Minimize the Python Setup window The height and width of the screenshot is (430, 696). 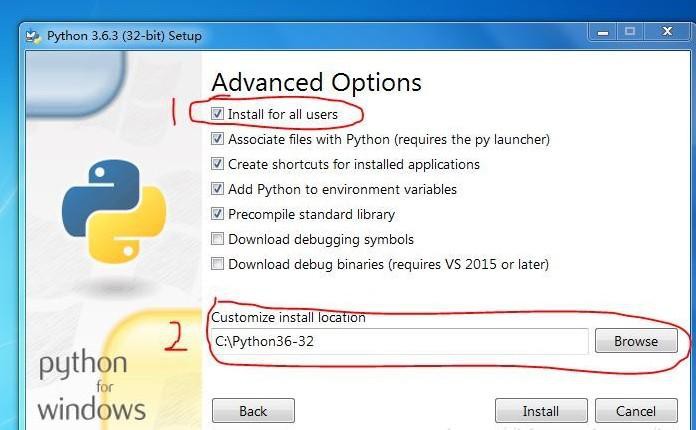(x=602, y=32)
